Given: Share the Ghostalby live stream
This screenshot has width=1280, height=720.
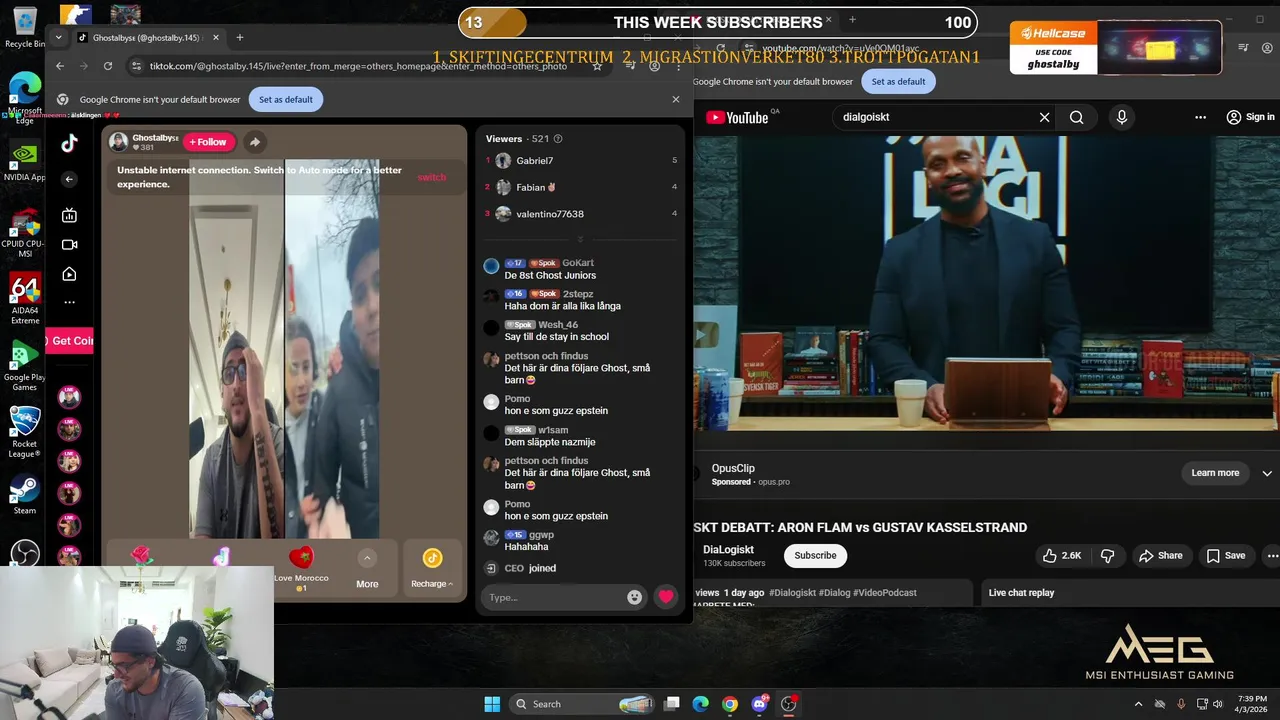Looking at the screenshot, I should pyautogui.click(x=255, y=142).
